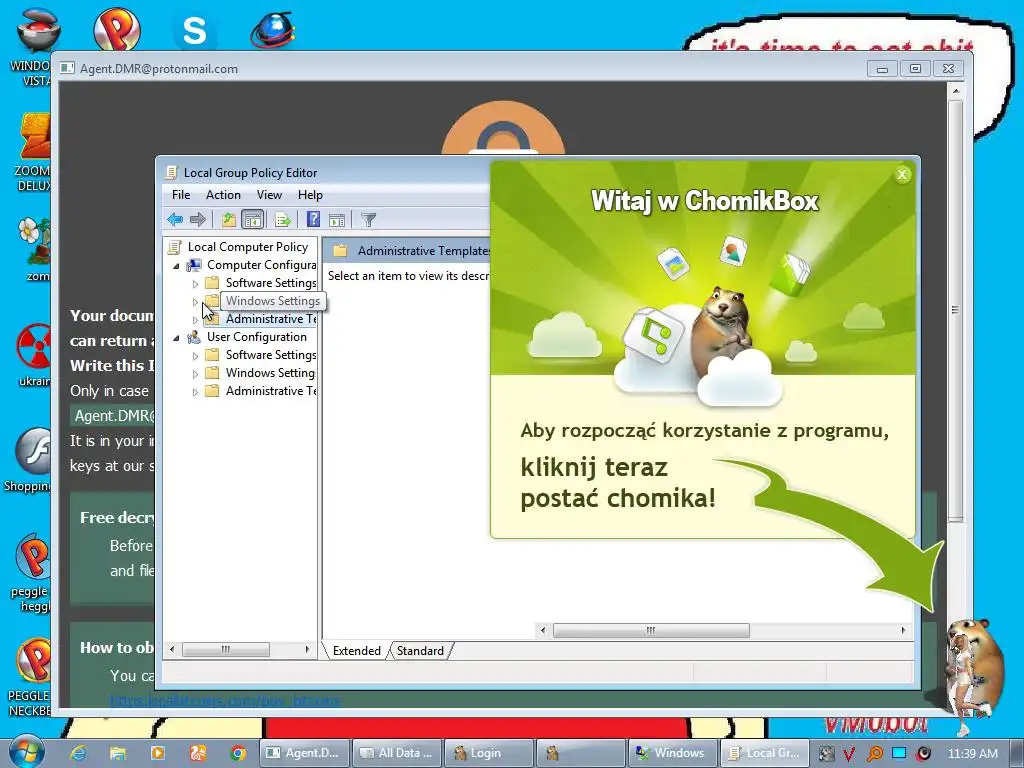Expand Administrative Templates under Computer Configuration
This screenshot has height=768, width=1024.
(x=195, y=320)
